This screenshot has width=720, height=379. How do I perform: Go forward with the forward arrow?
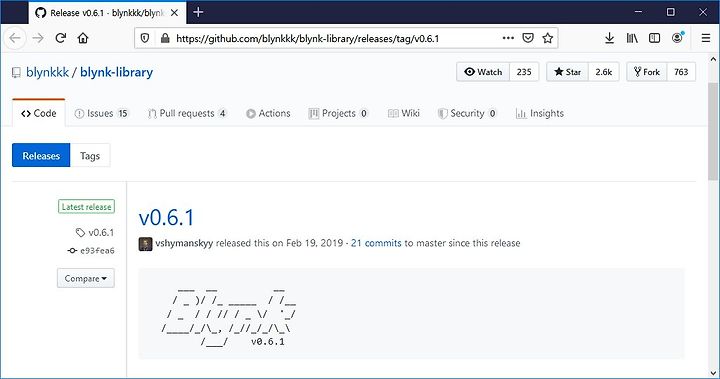coord(38,38)
